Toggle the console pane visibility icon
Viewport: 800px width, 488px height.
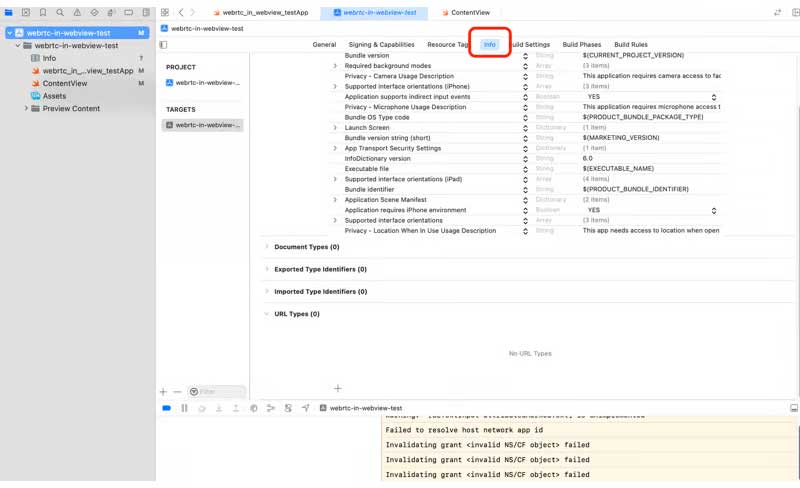click(x=794, y=408)
